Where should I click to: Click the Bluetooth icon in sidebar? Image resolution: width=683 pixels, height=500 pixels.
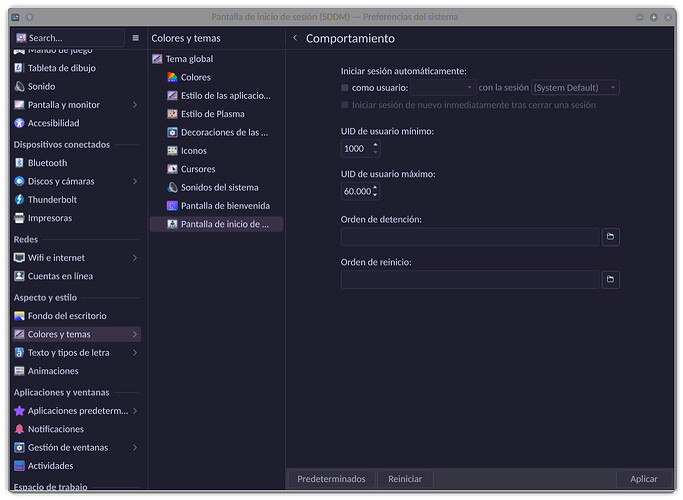20,163
